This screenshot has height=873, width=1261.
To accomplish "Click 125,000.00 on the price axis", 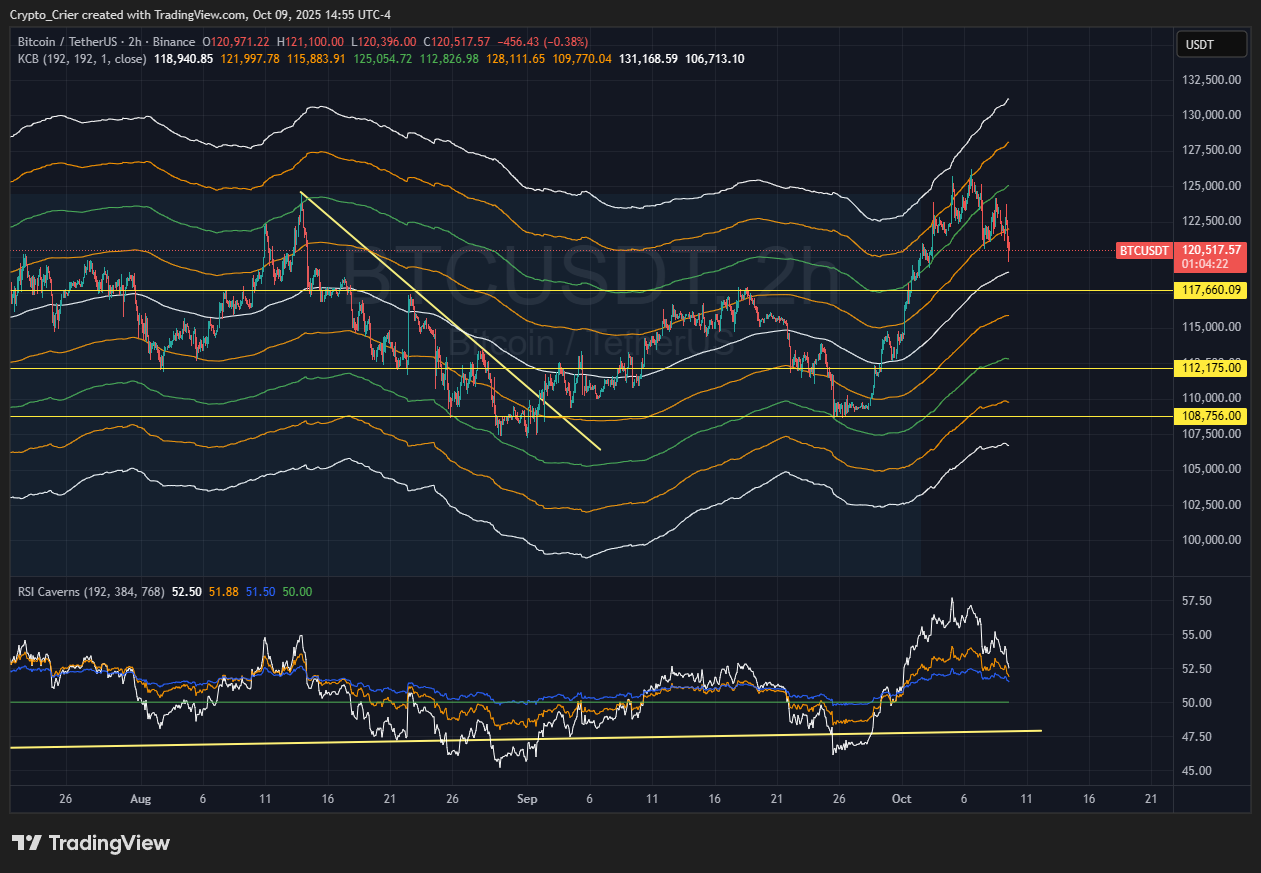I will [x=1211, y=186].
